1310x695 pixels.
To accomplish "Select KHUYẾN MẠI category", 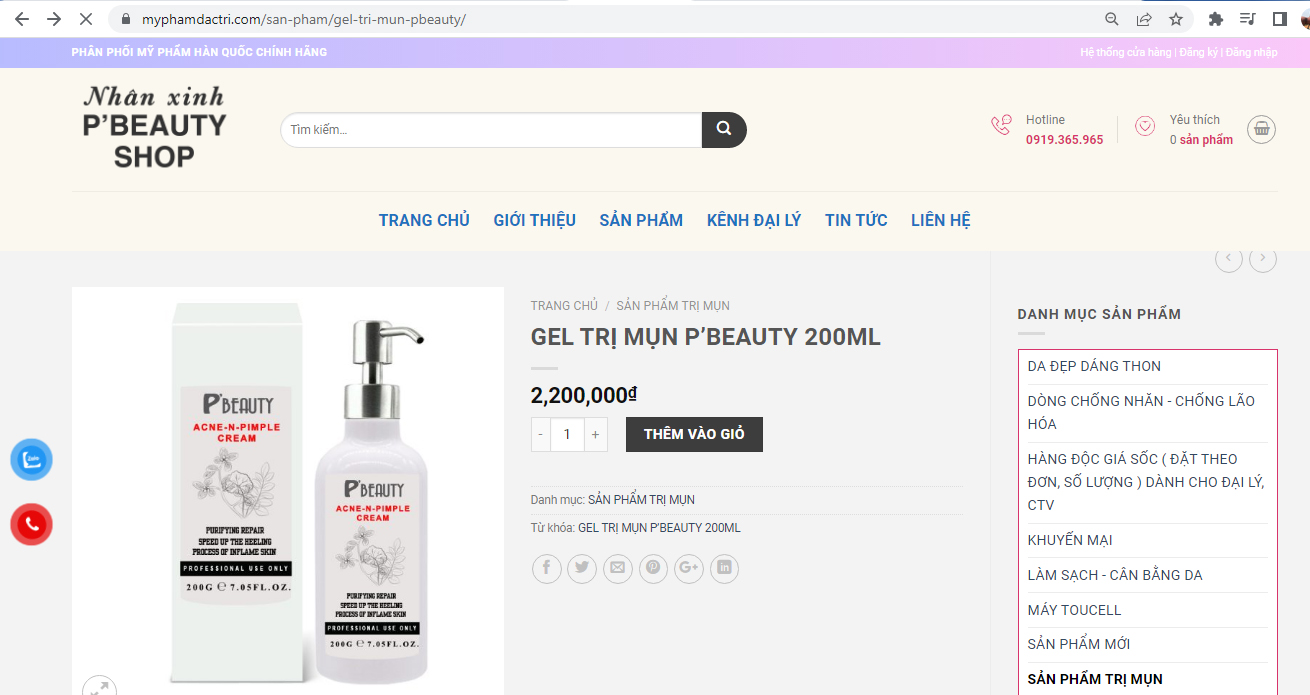I will (1070, 540).
